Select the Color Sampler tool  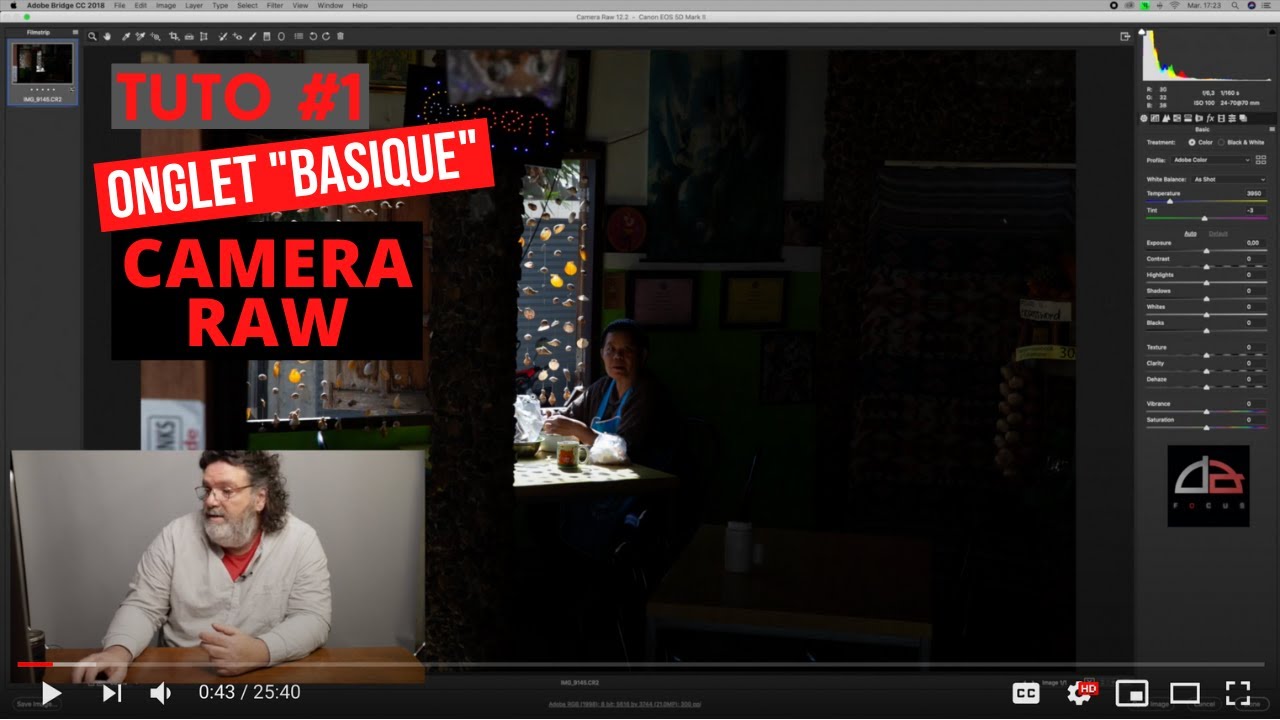pos(140,36)
